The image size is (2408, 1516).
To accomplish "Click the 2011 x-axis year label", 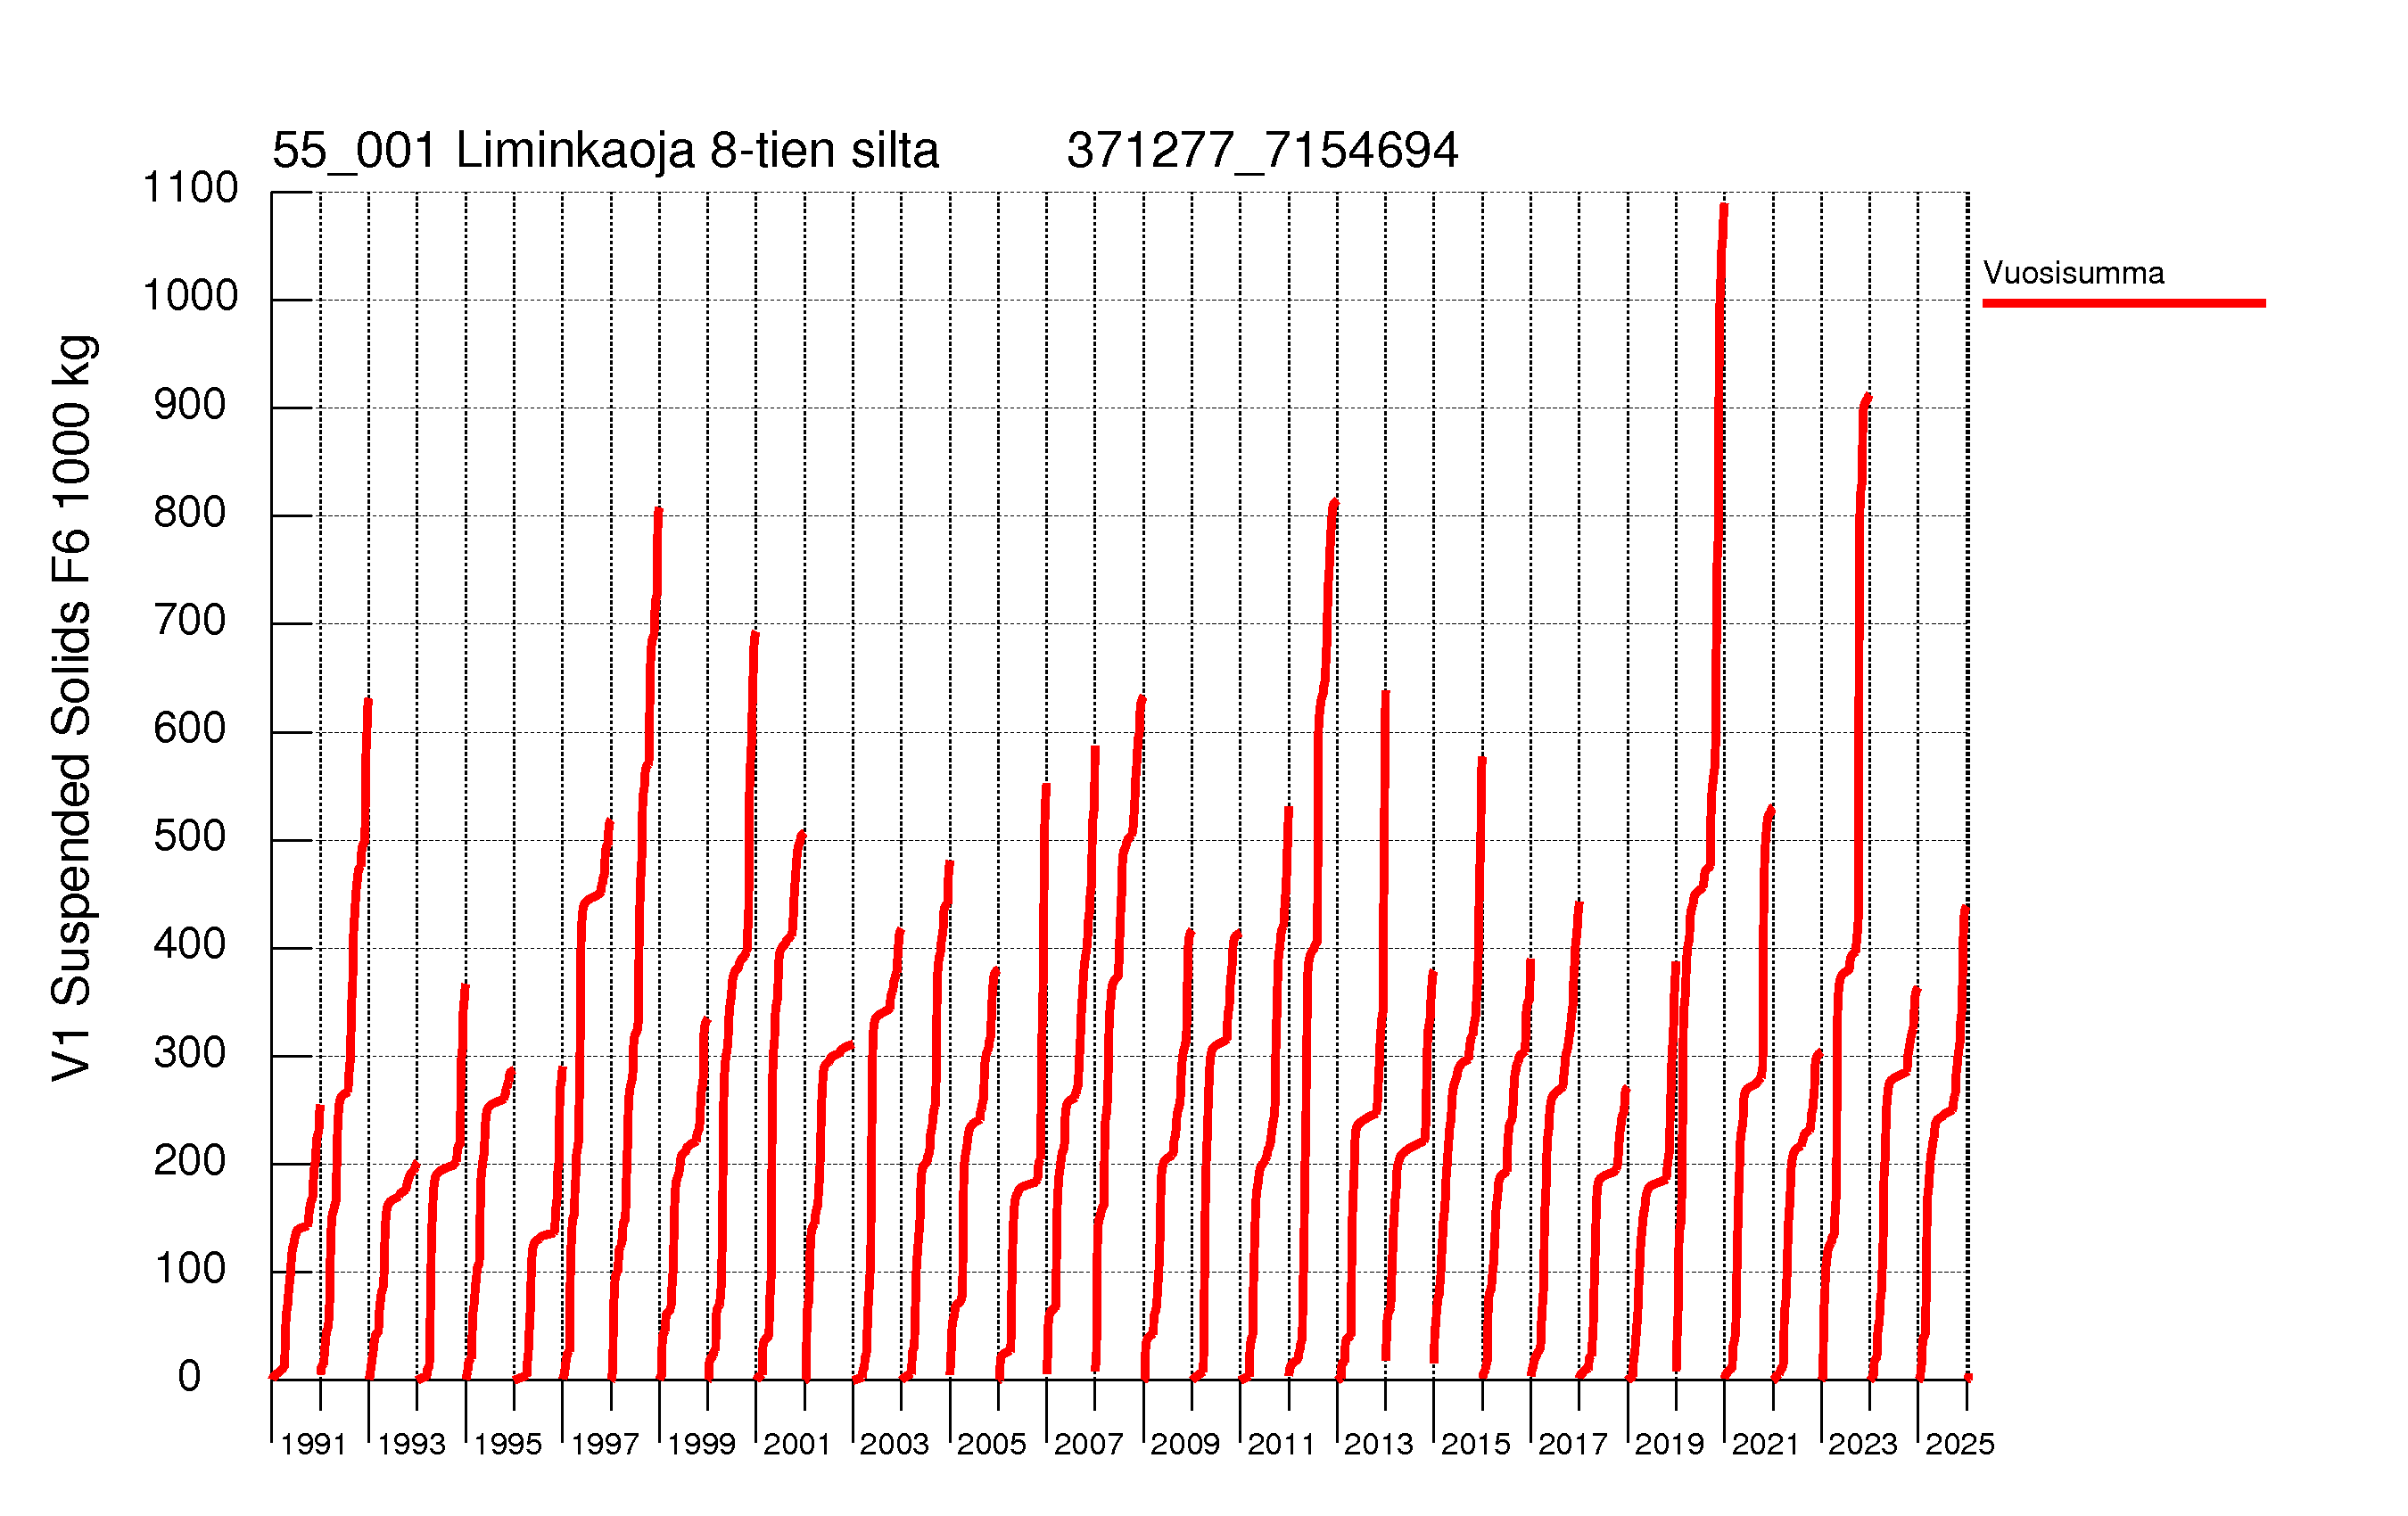I will 1281,1445.
